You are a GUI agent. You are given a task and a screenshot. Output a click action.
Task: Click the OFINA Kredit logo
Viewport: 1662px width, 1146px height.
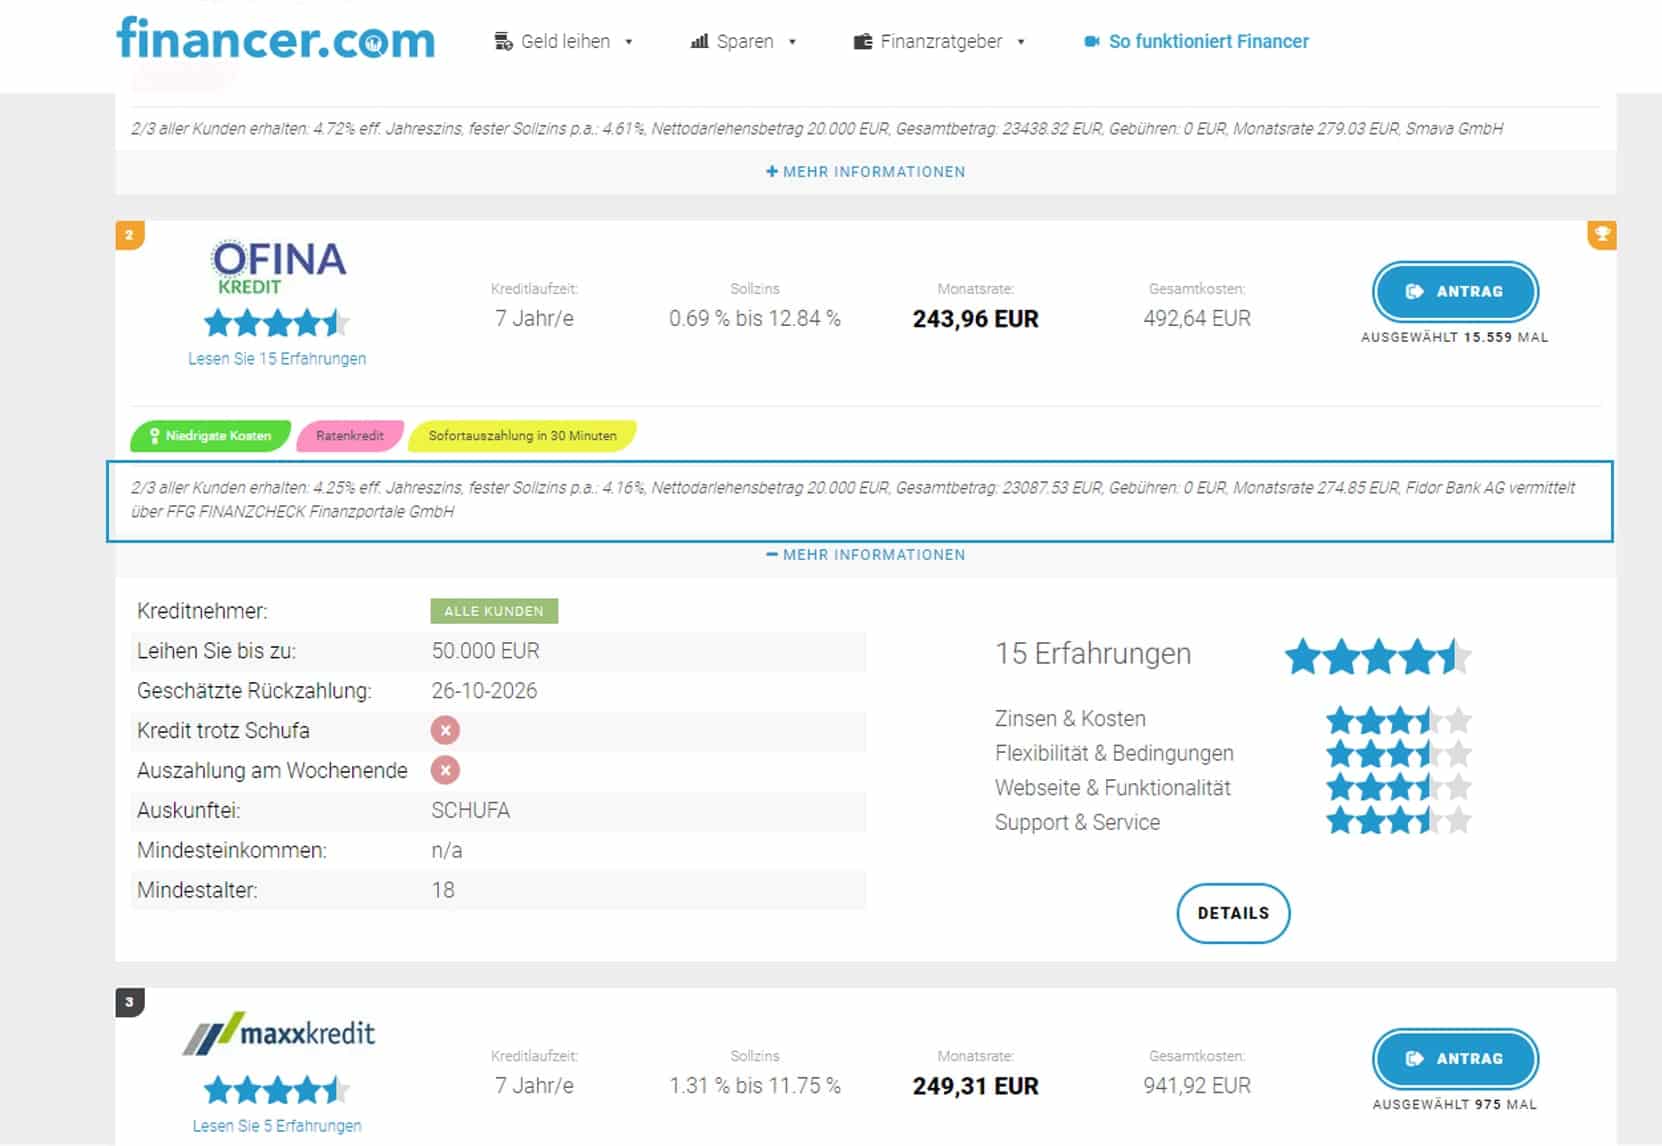coord(277,267)
